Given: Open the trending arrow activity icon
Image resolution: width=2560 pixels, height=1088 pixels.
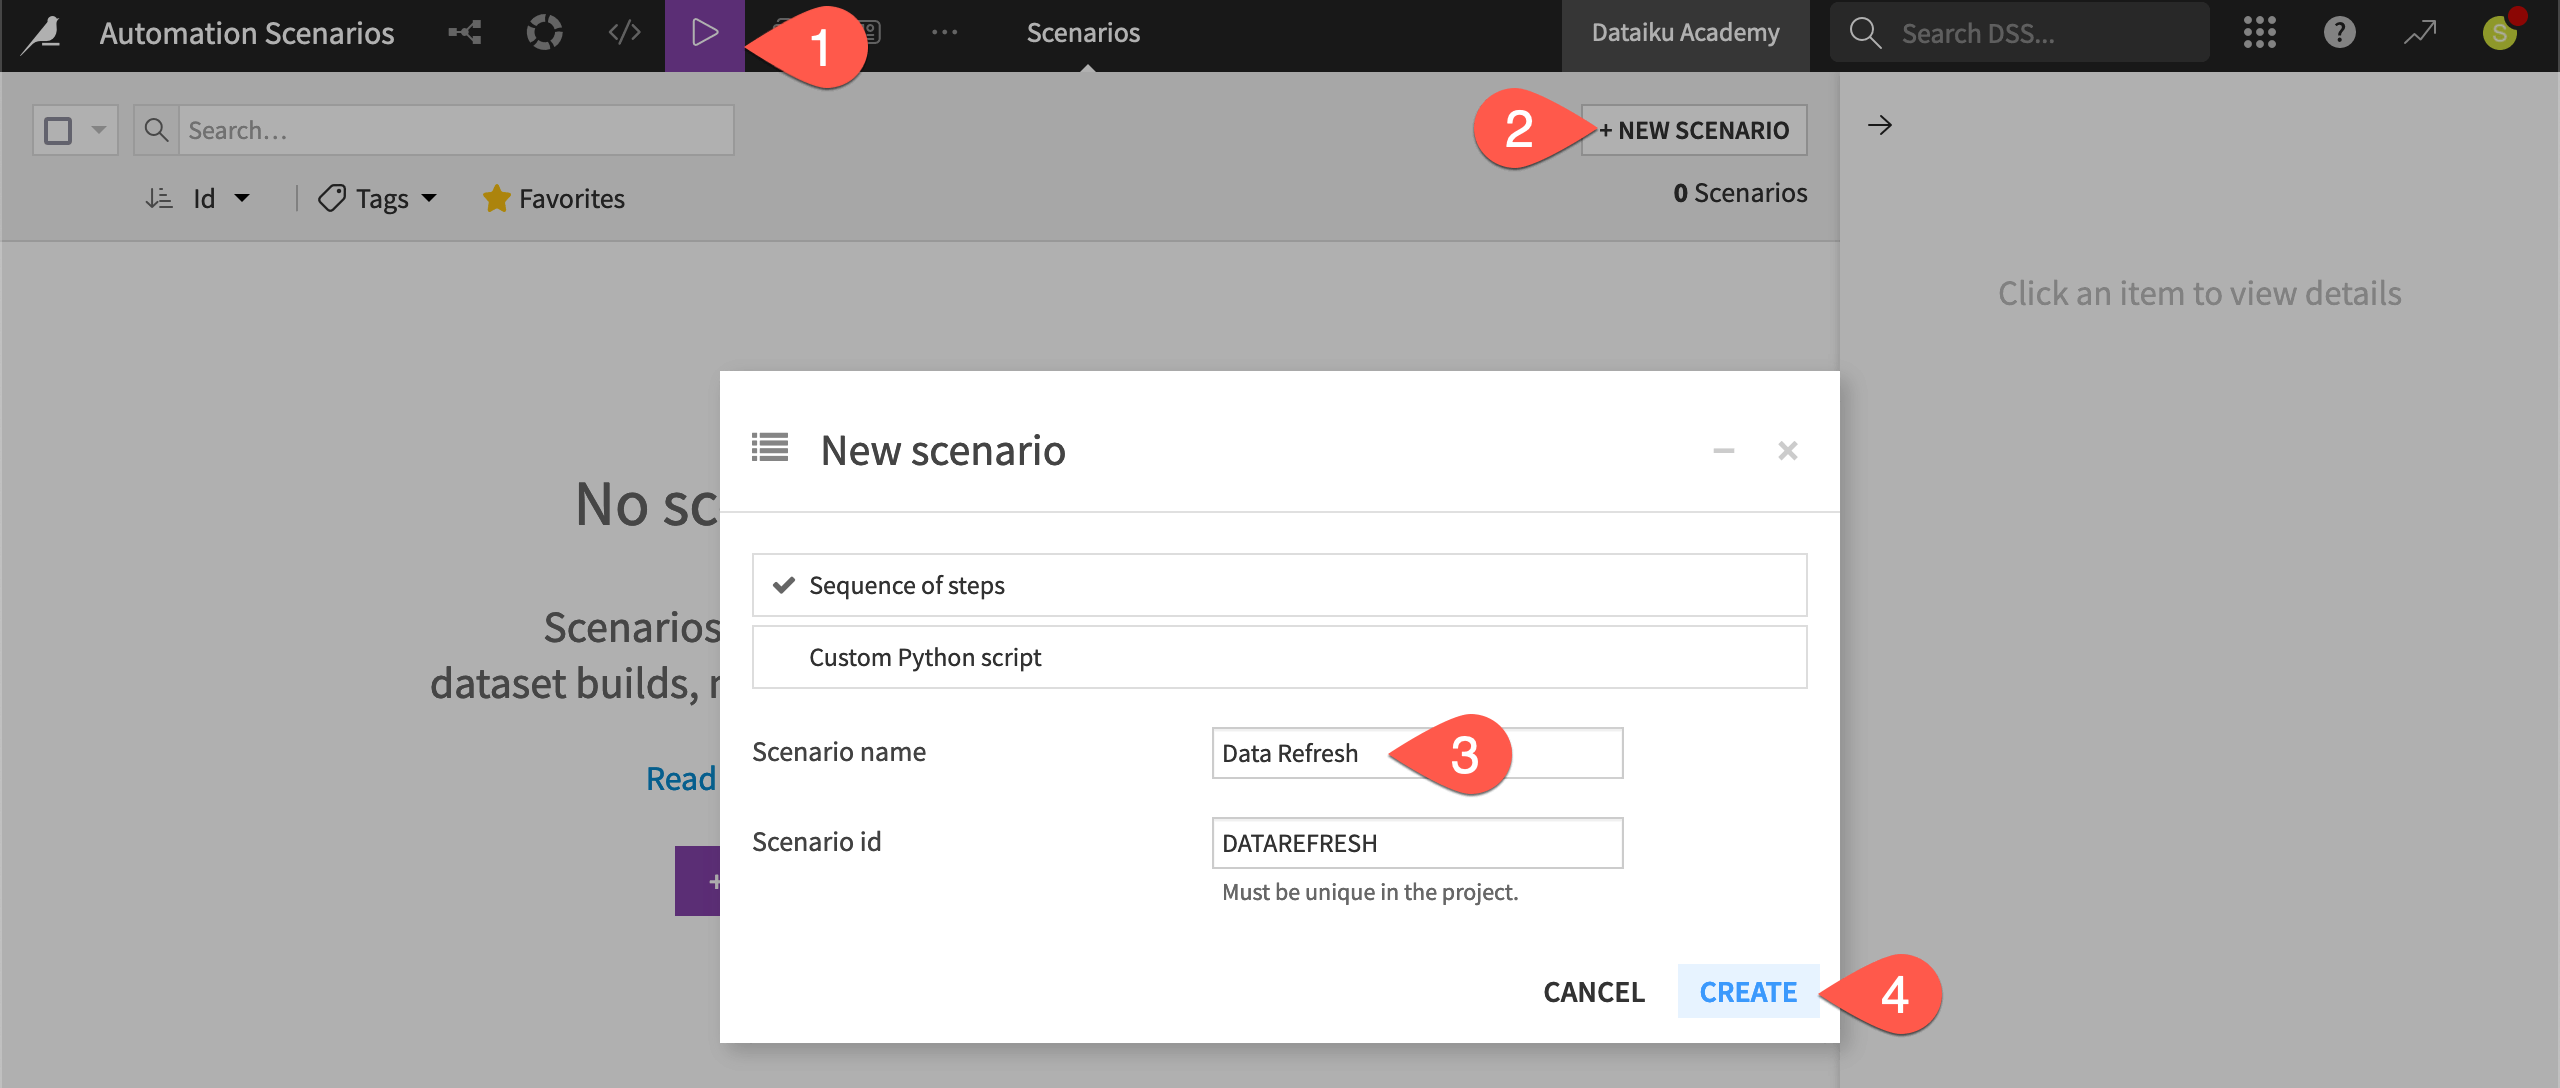Looking at the screenshot, I should pyautogui.click(x=2420, y=31).
